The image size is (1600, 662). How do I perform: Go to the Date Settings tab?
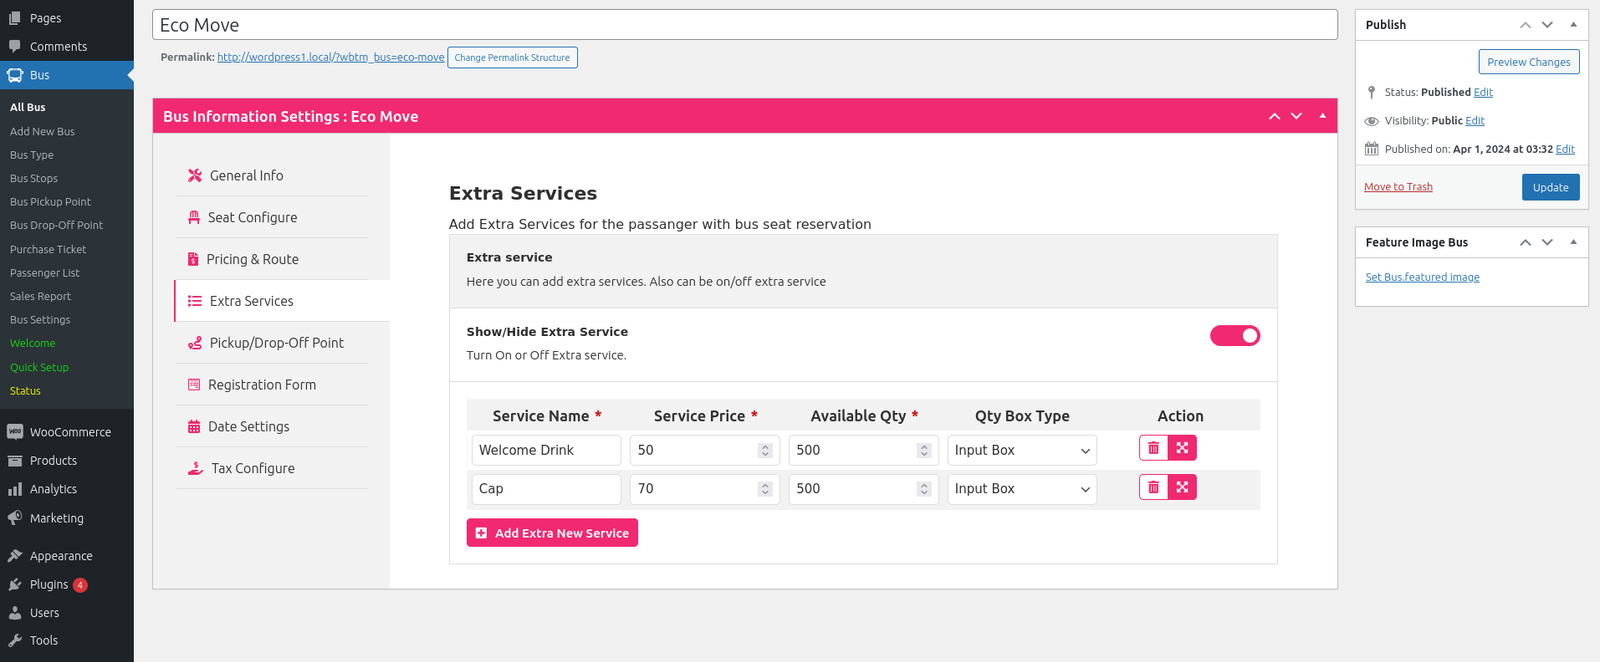(x=248, y=426)
